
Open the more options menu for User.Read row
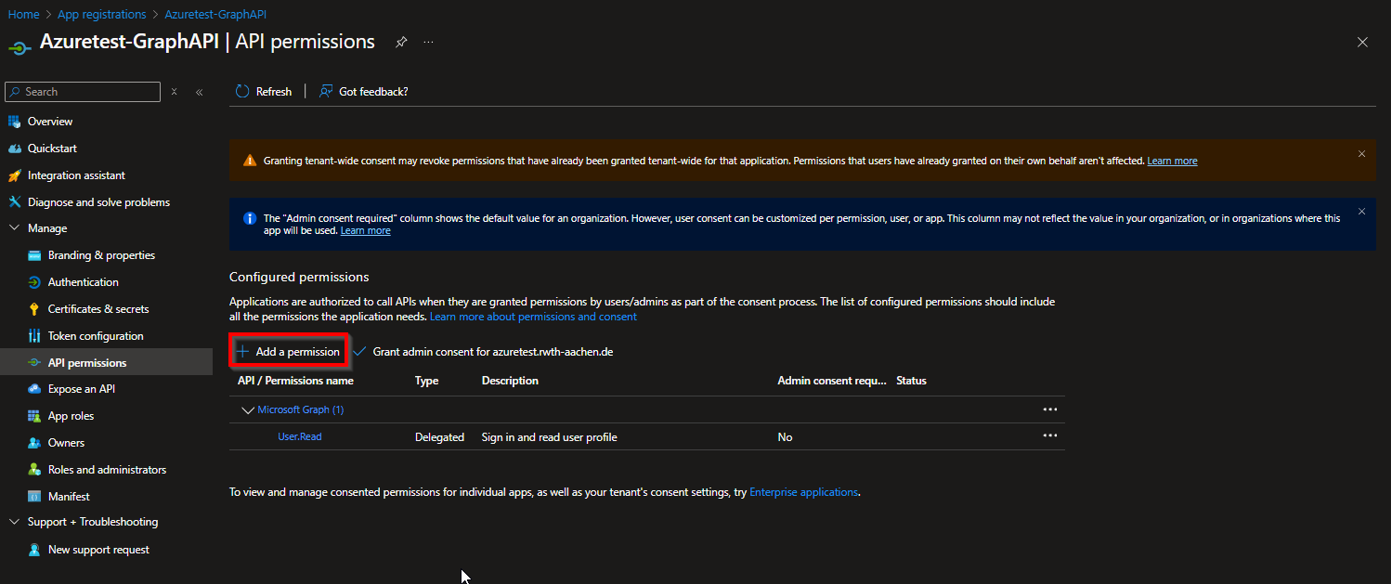point(1049,436)
